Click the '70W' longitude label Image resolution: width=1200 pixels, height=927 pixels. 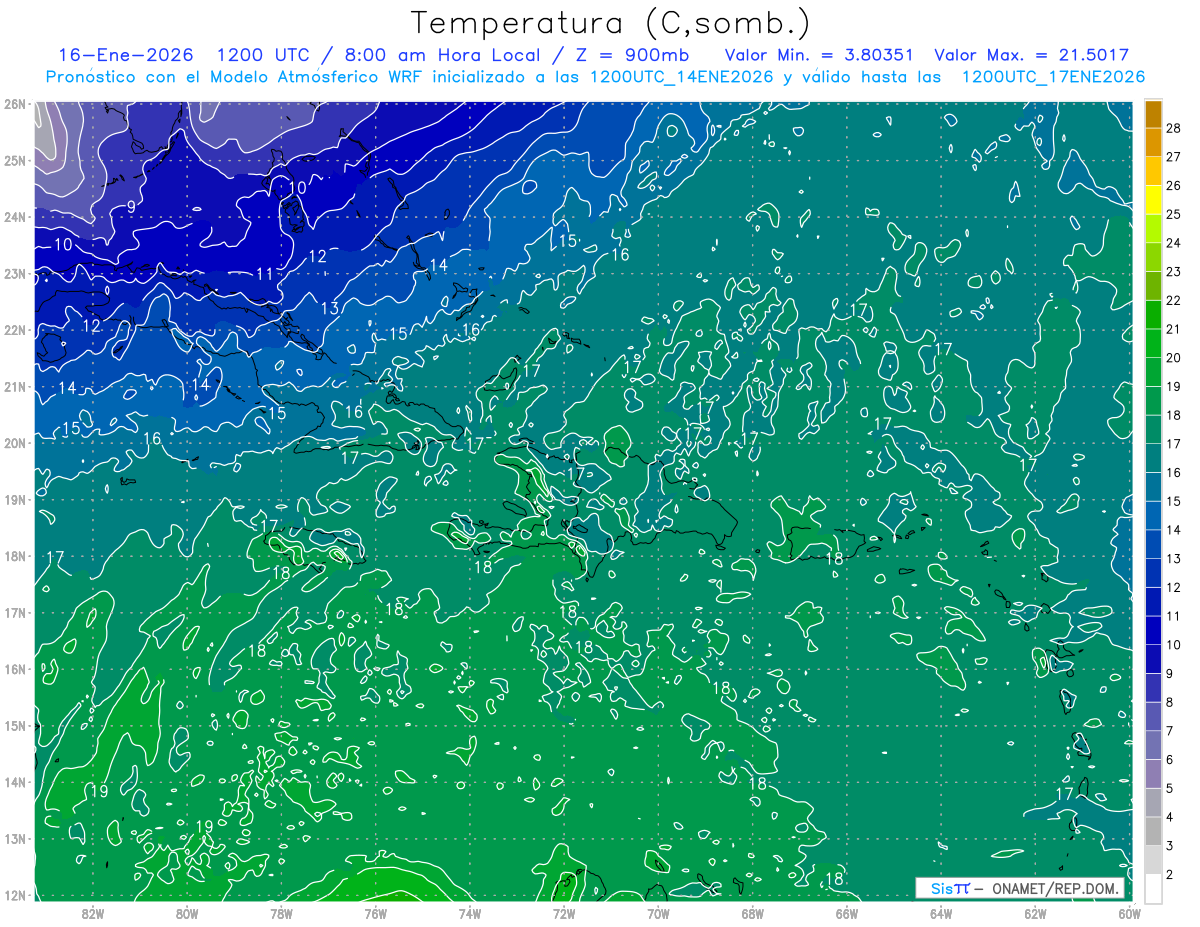(658, 913)
